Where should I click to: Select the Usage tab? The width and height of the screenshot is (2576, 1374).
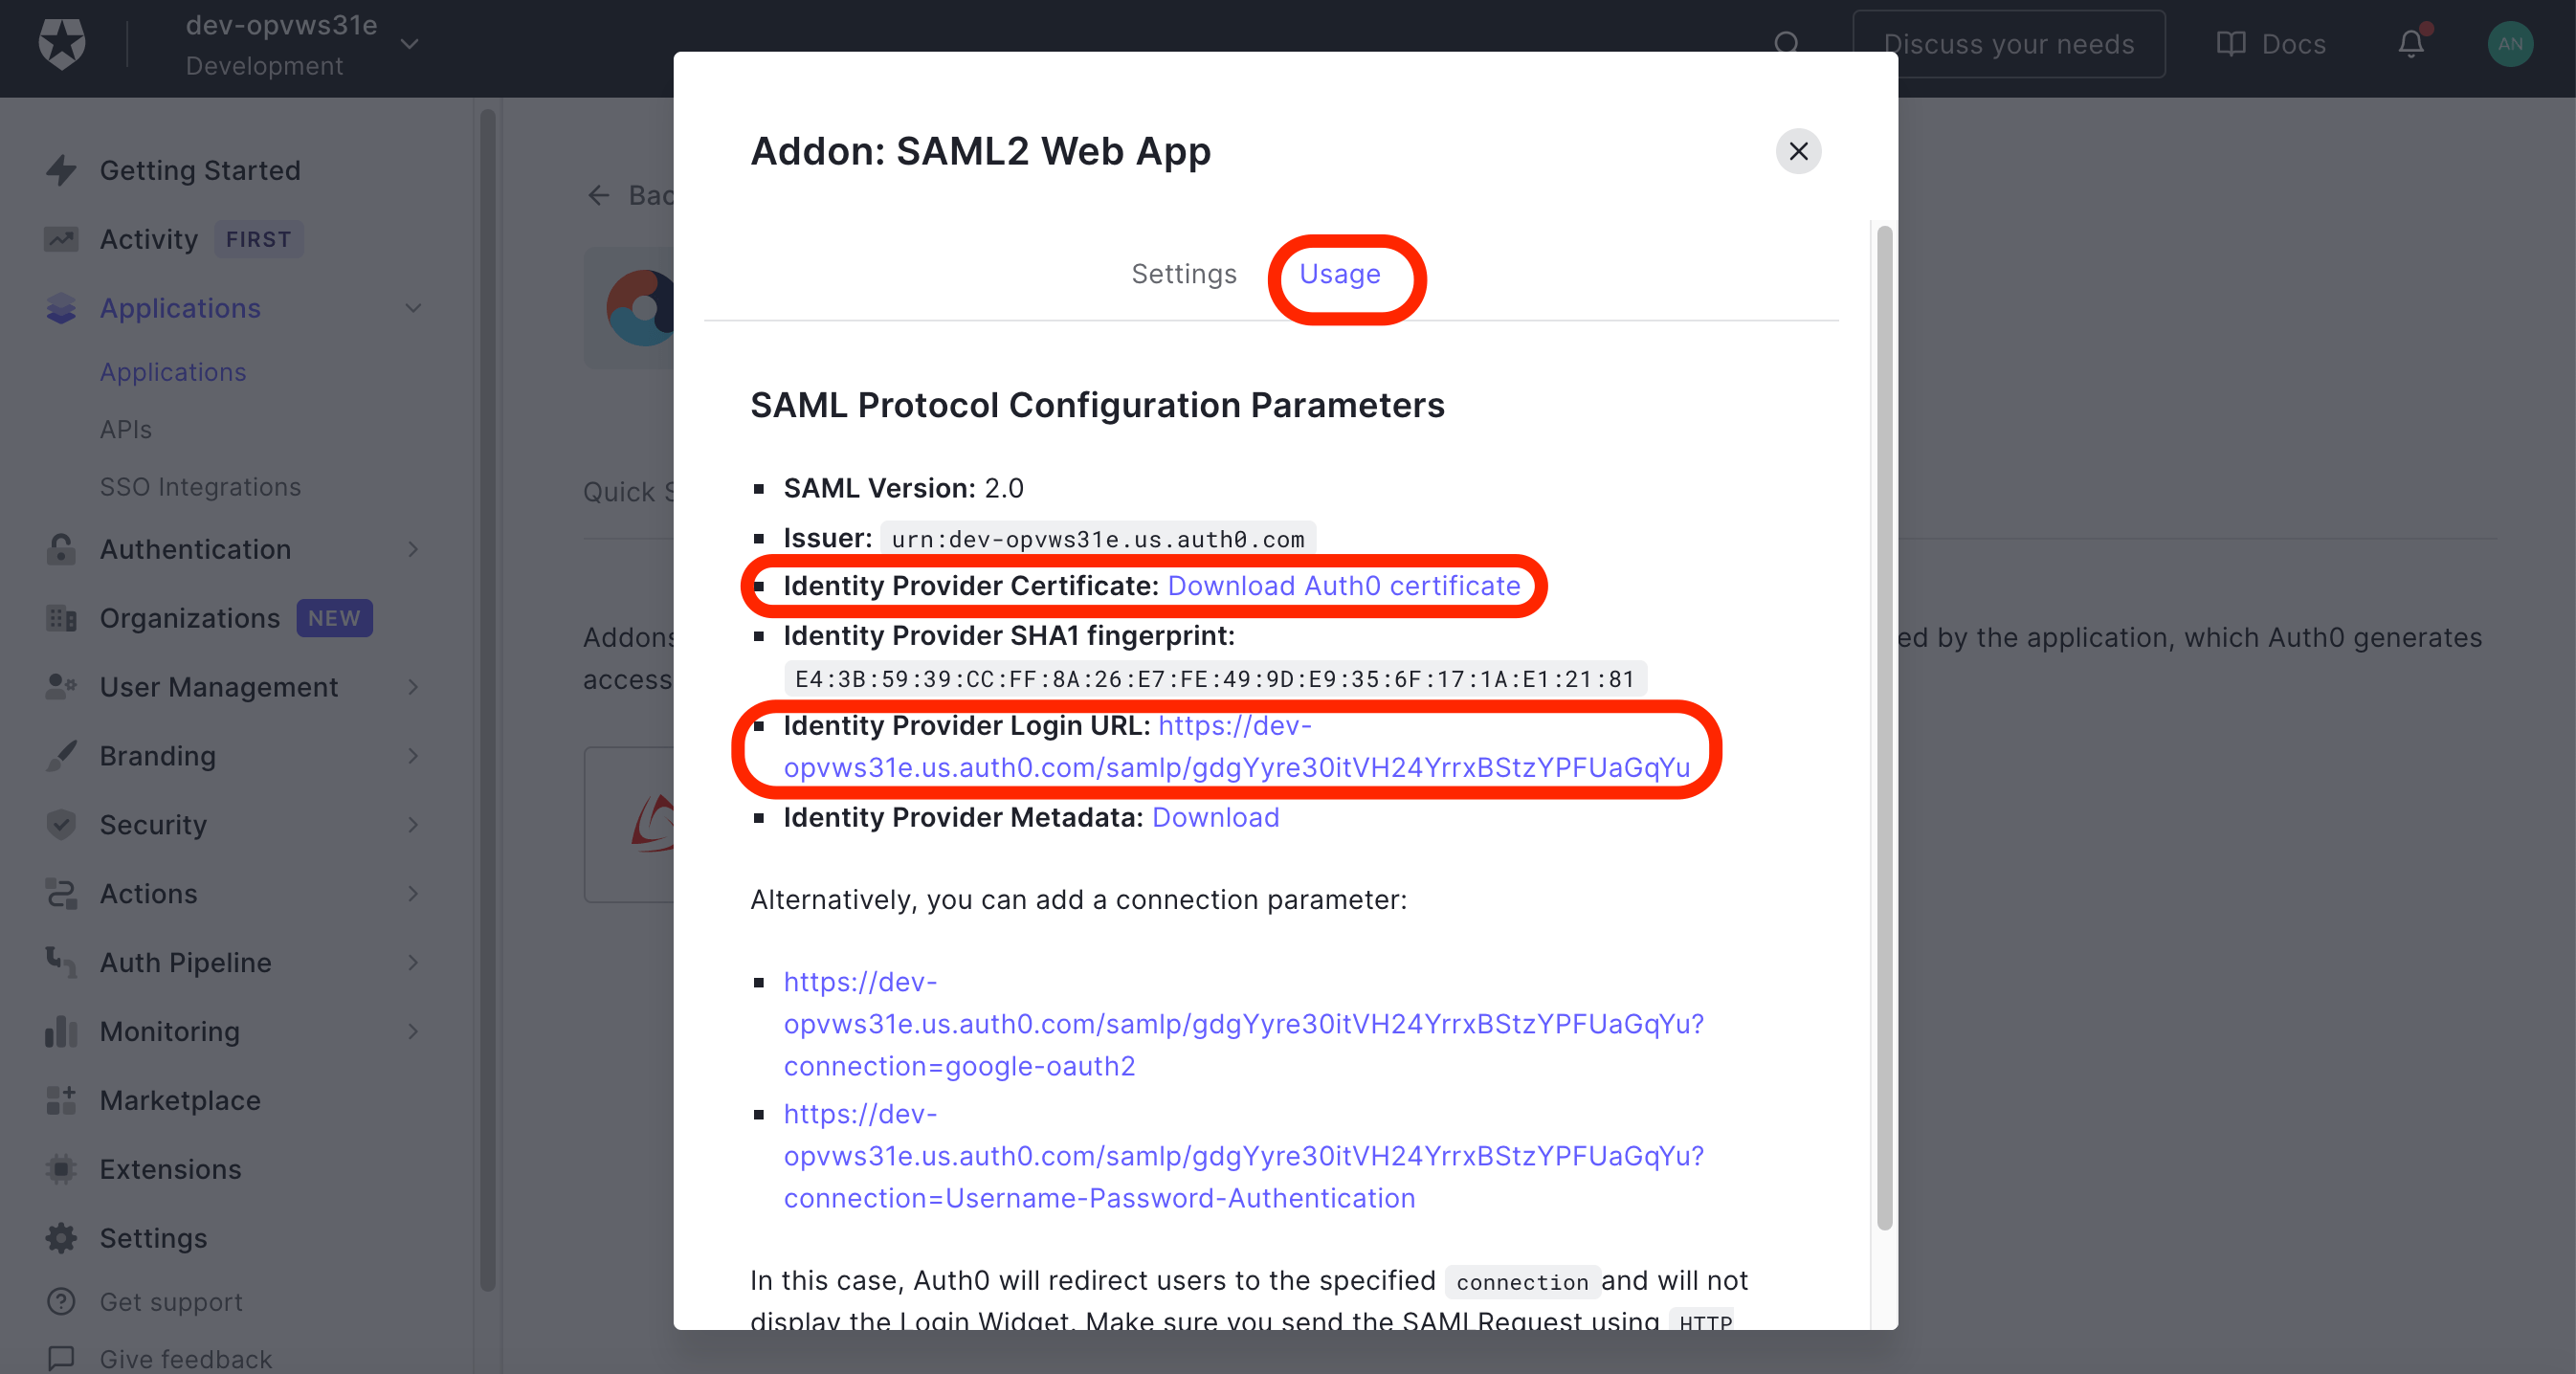coord(1340,275)
